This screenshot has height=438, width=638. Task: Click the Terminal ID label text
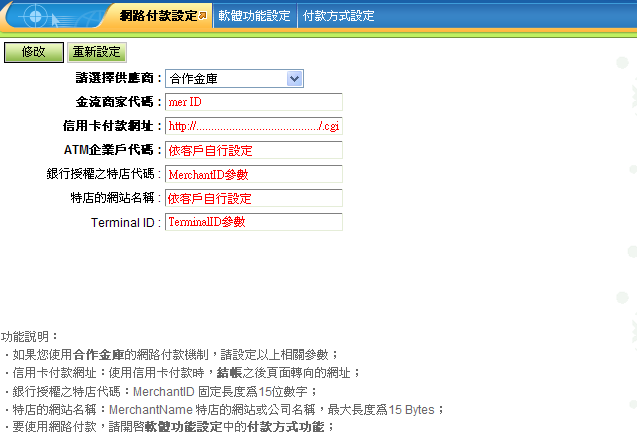124,222
